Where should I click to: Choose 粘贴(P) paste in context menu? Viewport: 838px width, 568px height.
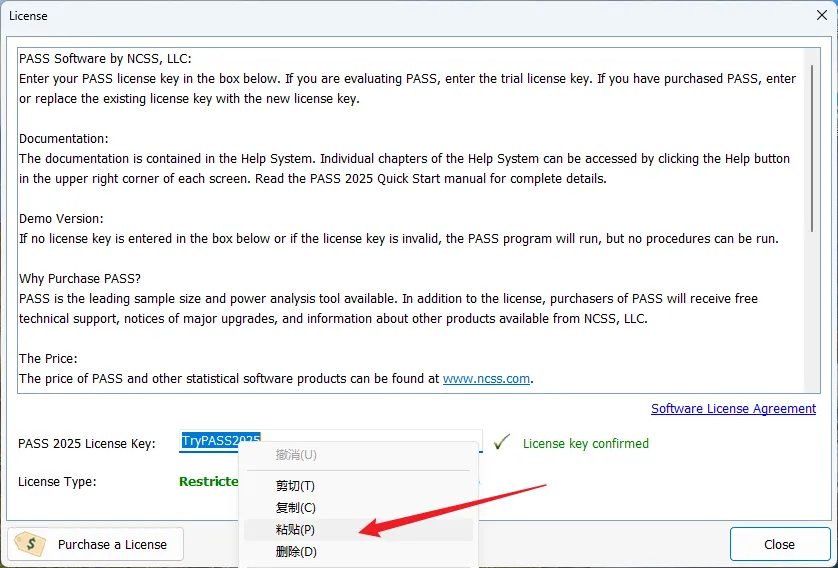[358, 530]
